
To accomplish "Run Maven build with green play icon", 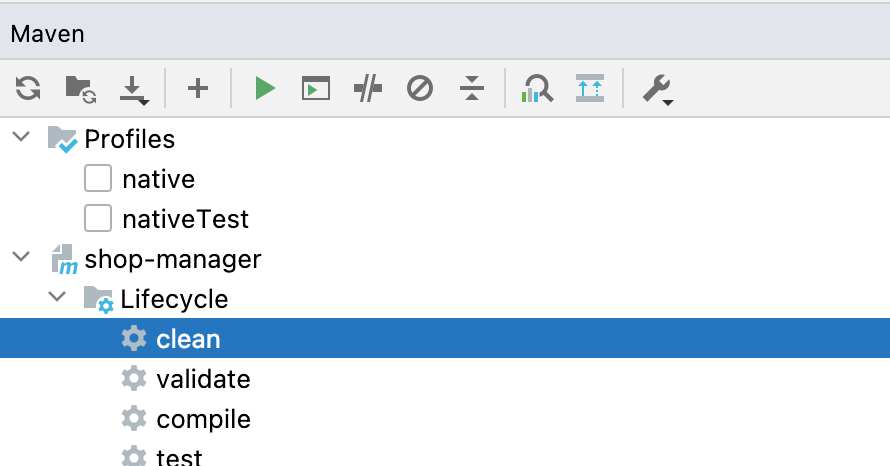I will (x=264, y=89).
